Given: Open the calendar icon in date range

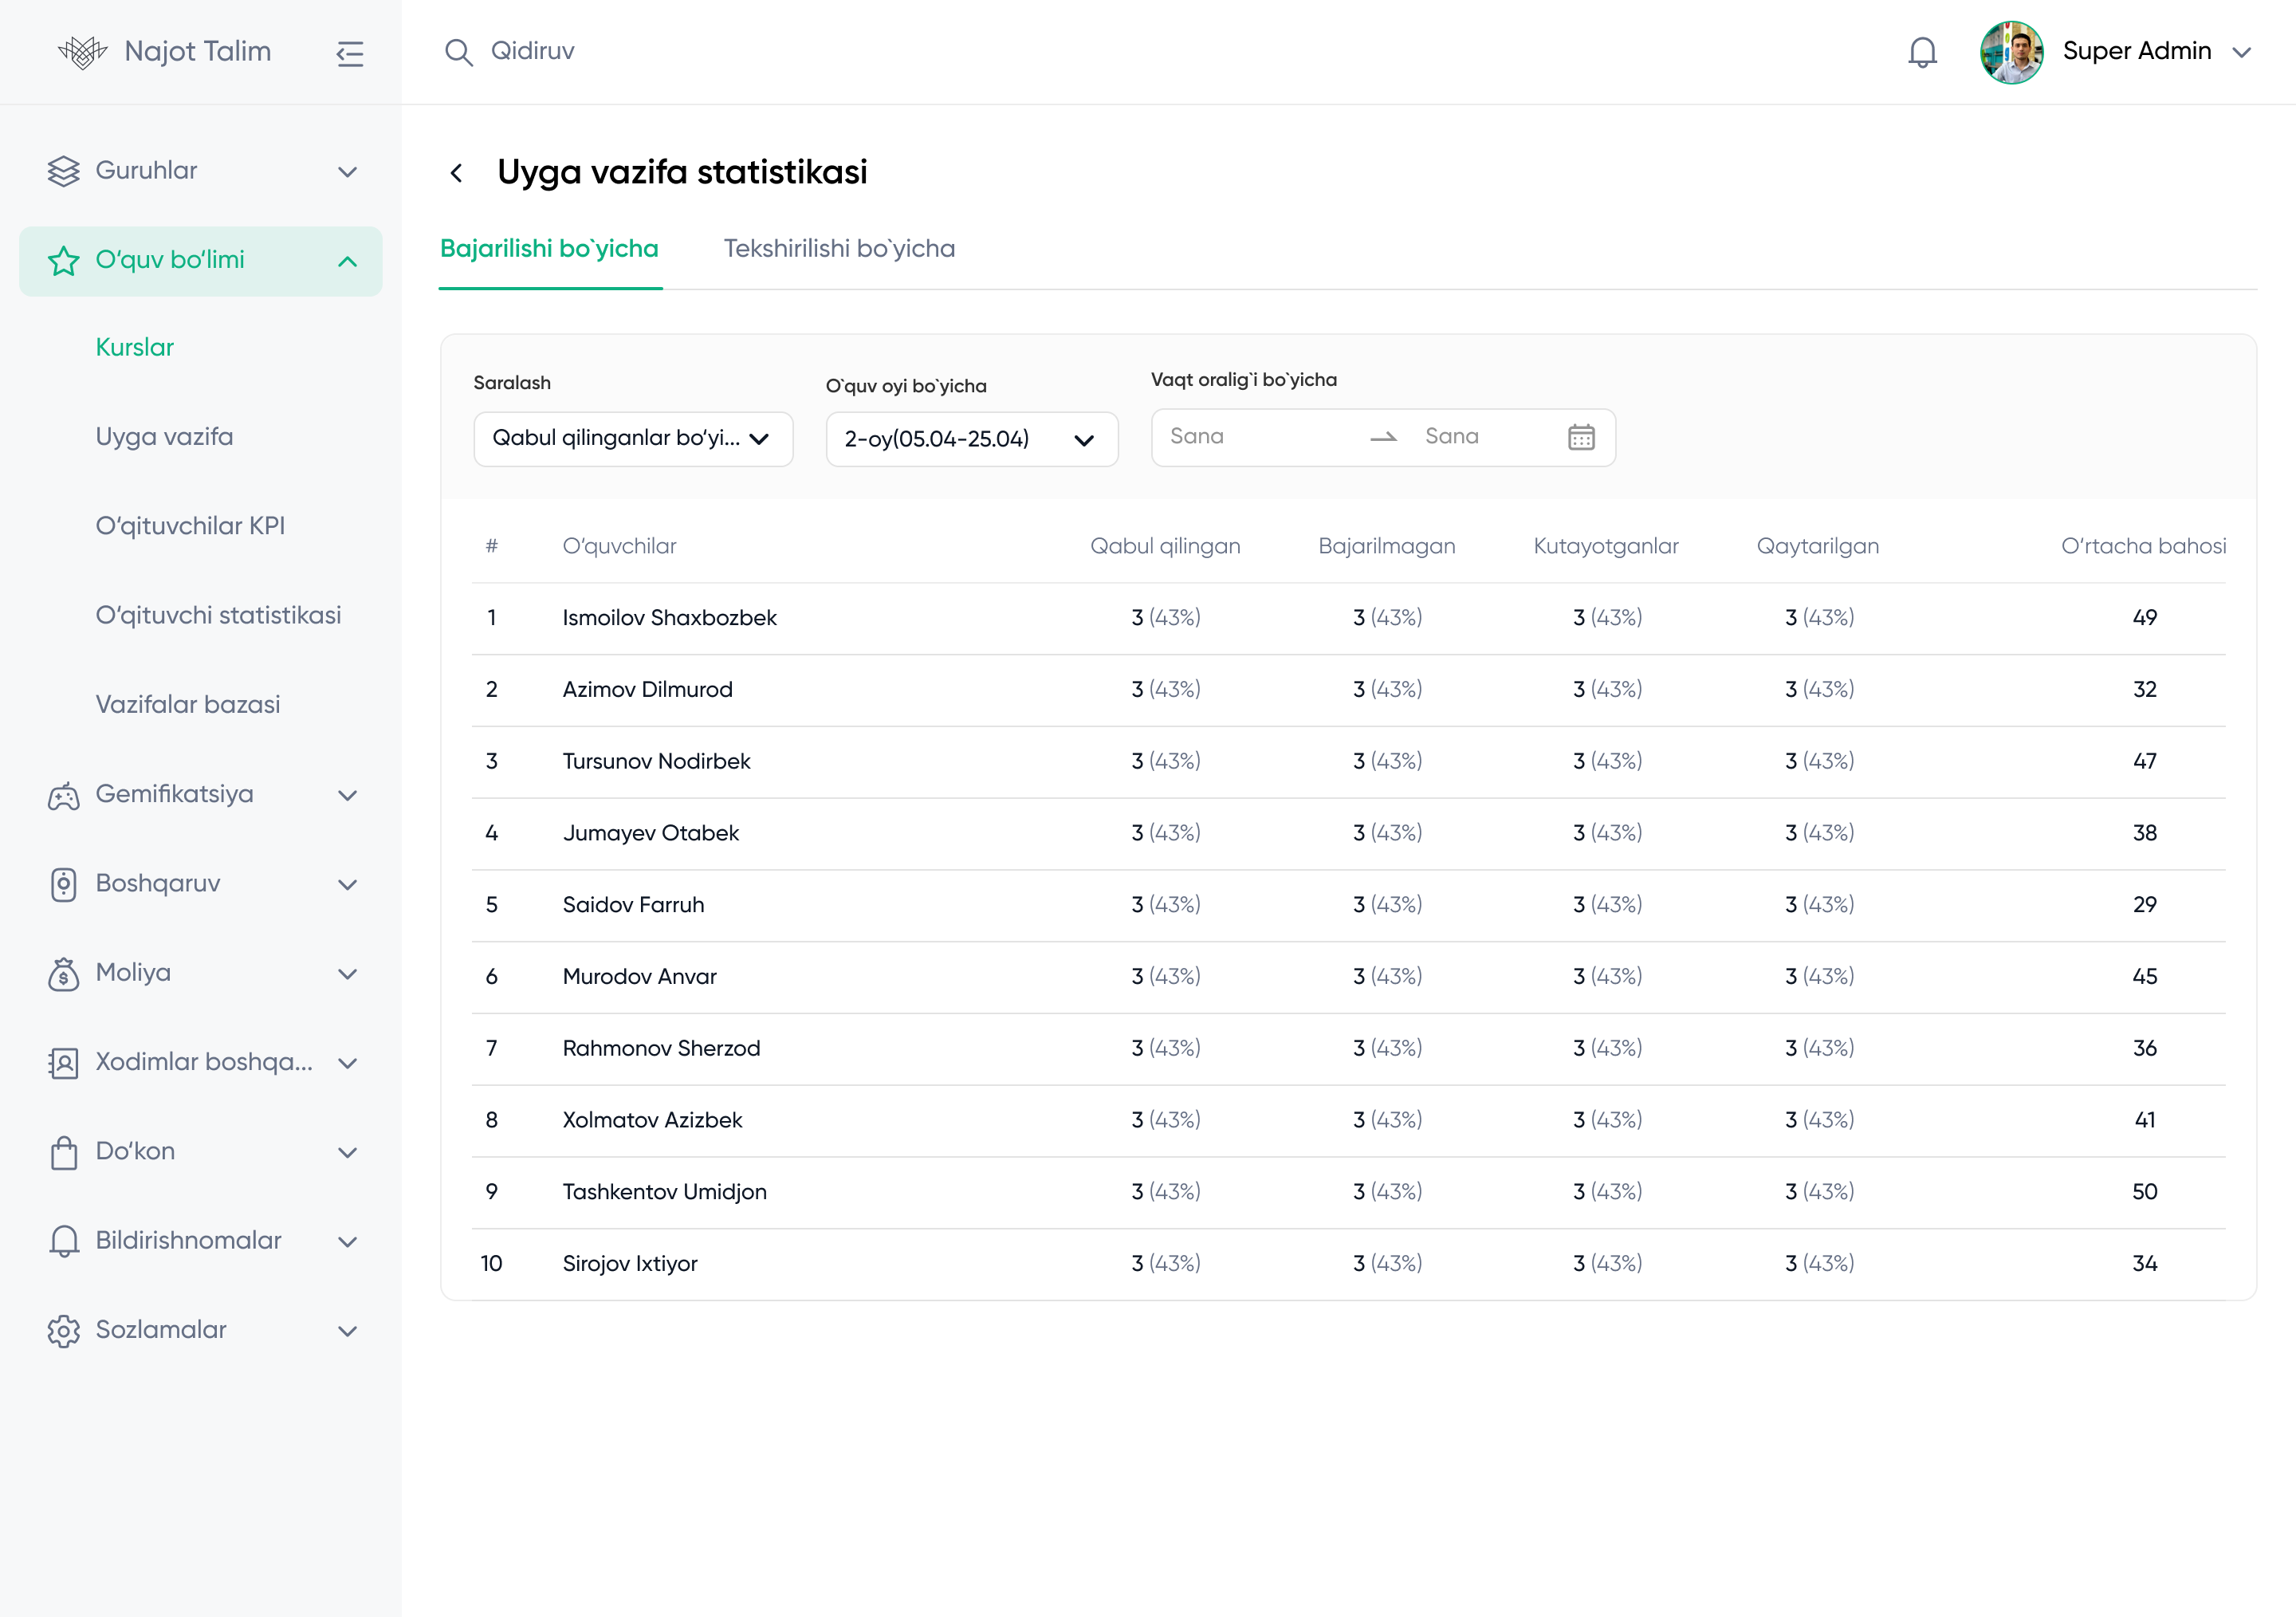Looking at the screenshot, I should [1580, 437].
